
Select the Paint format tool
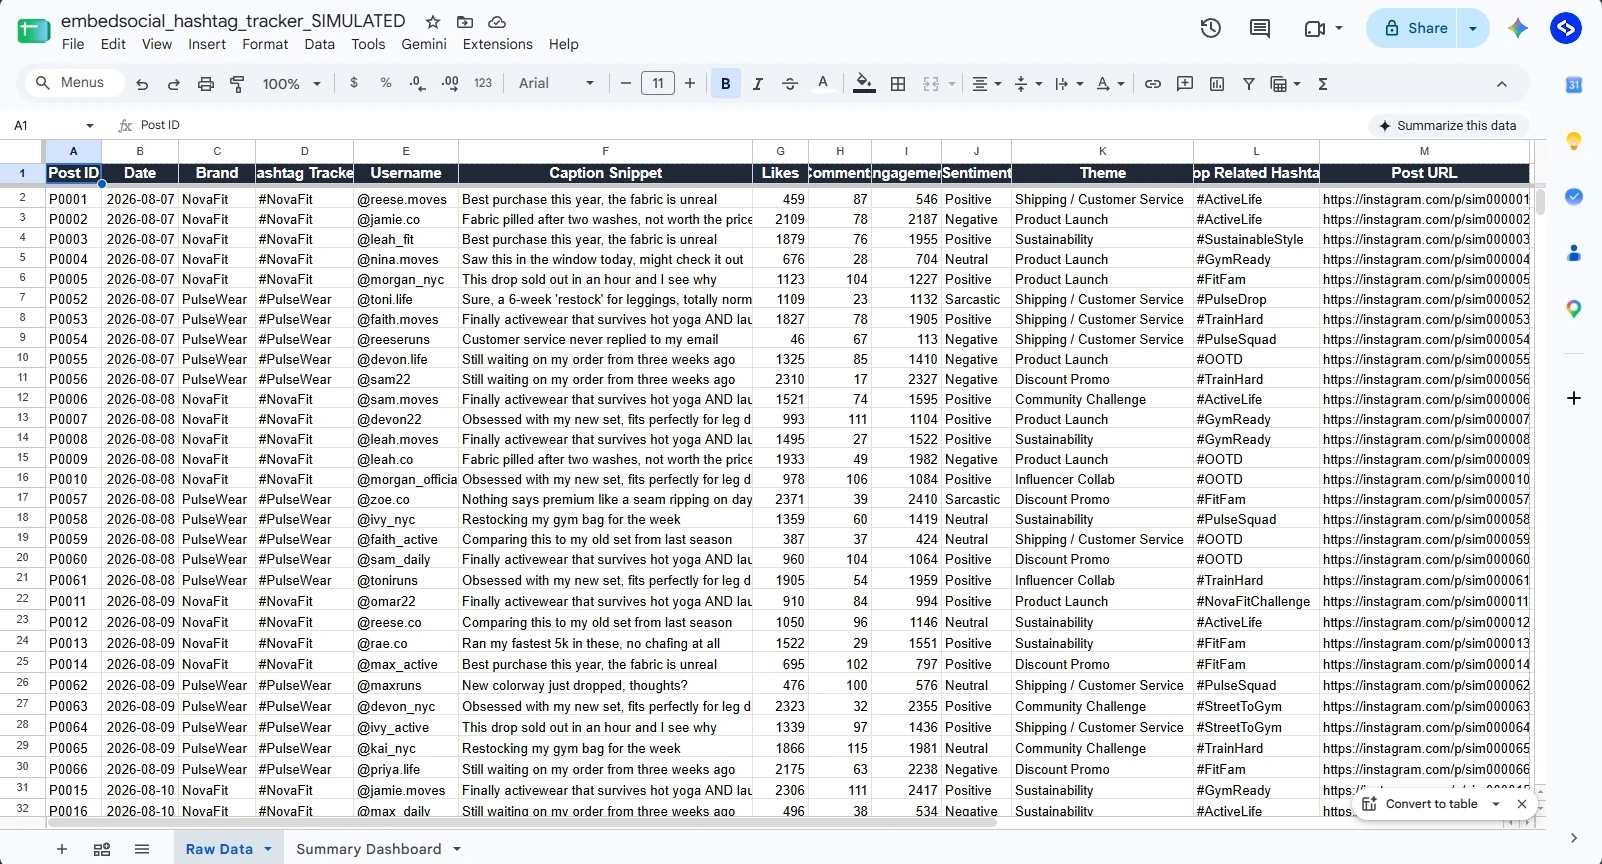[238, 84]
